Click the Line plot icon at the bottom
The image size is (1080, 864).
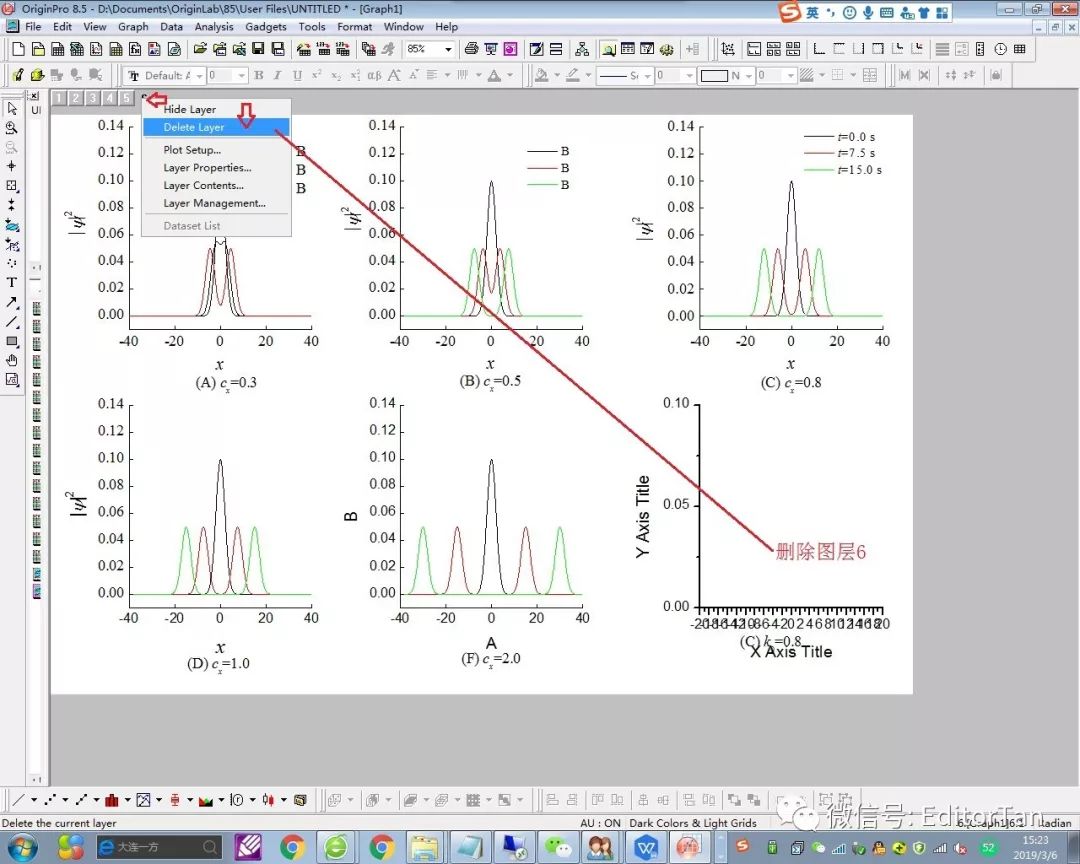point(18,800)
